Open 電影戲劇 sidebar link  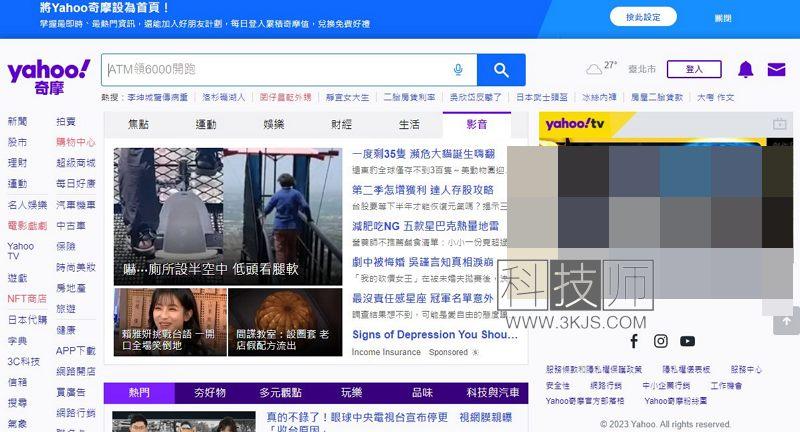tap(27, 225)
